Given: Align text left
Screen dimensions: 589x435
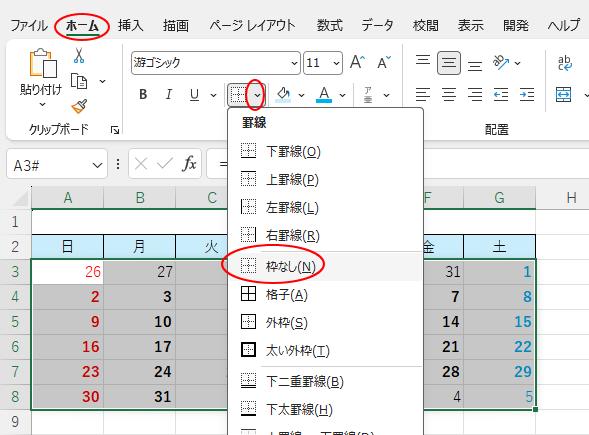Looking at the screenshot, I should pos(423,95).
